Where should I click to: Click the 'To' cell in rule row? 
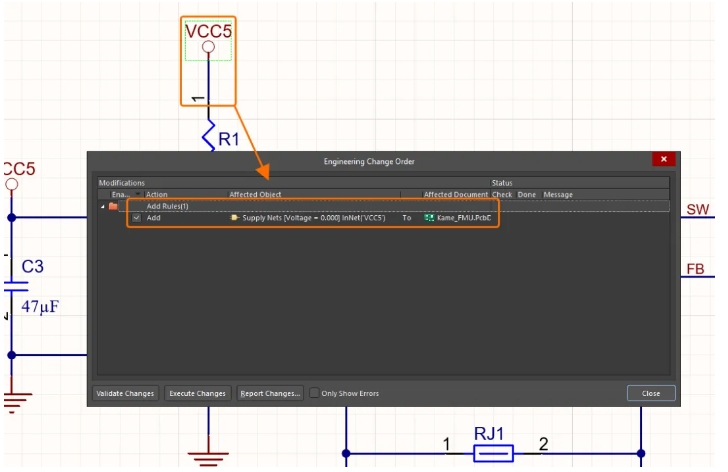click(407, 217)
